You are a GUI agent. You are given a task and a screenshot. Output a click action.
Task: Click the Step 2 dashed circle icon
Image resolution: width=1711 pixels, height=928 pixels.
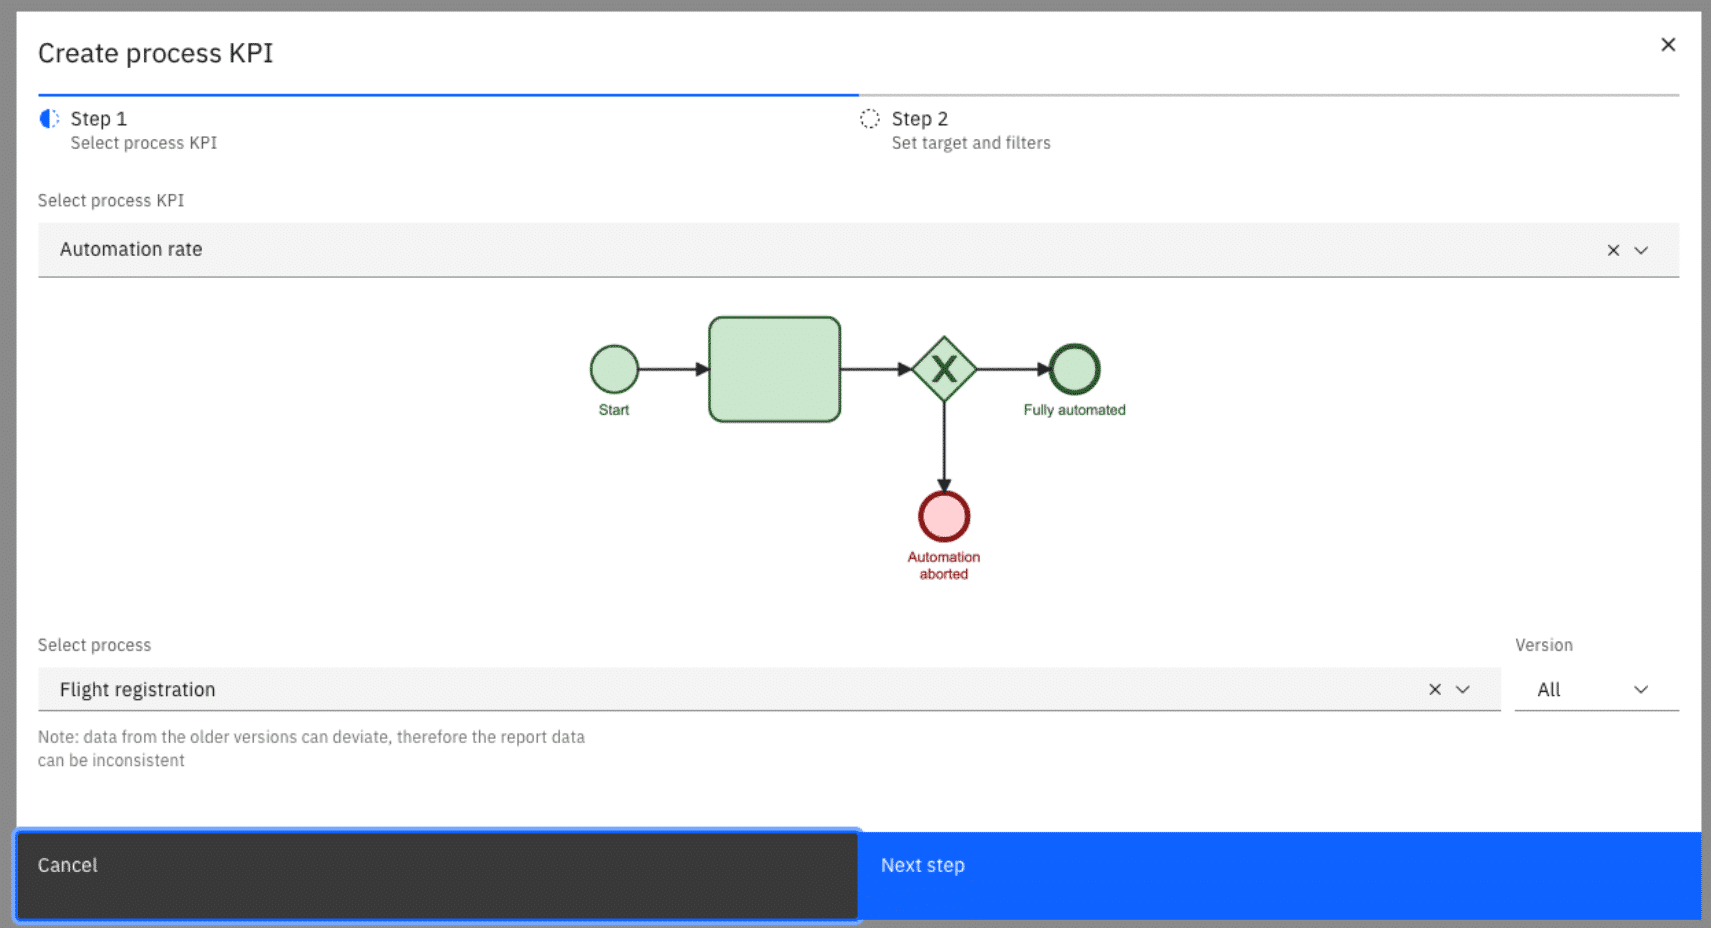click(870, 119)
